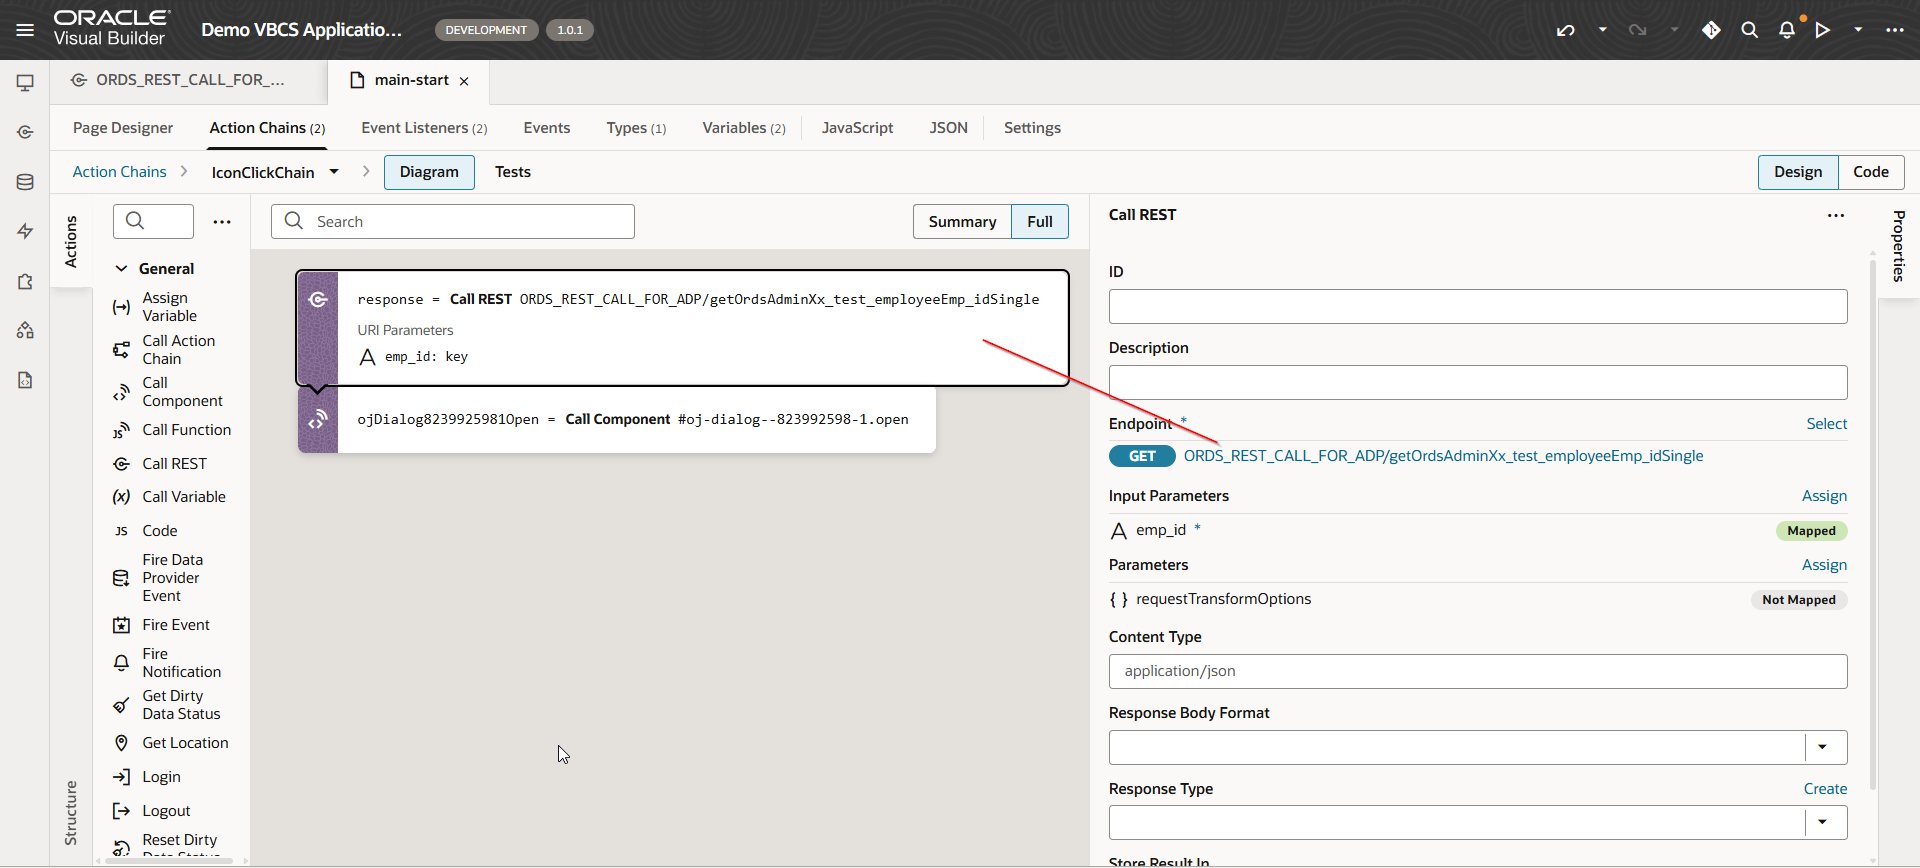Select the Diagram view toggle
The image size is (1920, 868).
coord(429,172)
